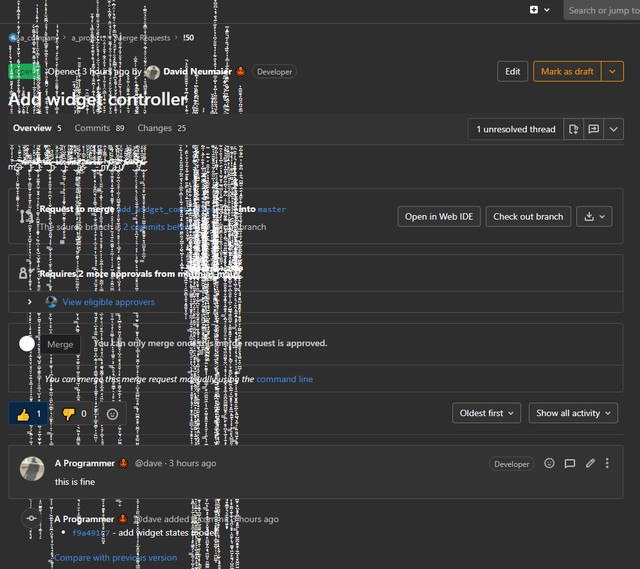Select the 'this is fine' comment text
Screen dimensions: 640x569
tap(75, 482)
